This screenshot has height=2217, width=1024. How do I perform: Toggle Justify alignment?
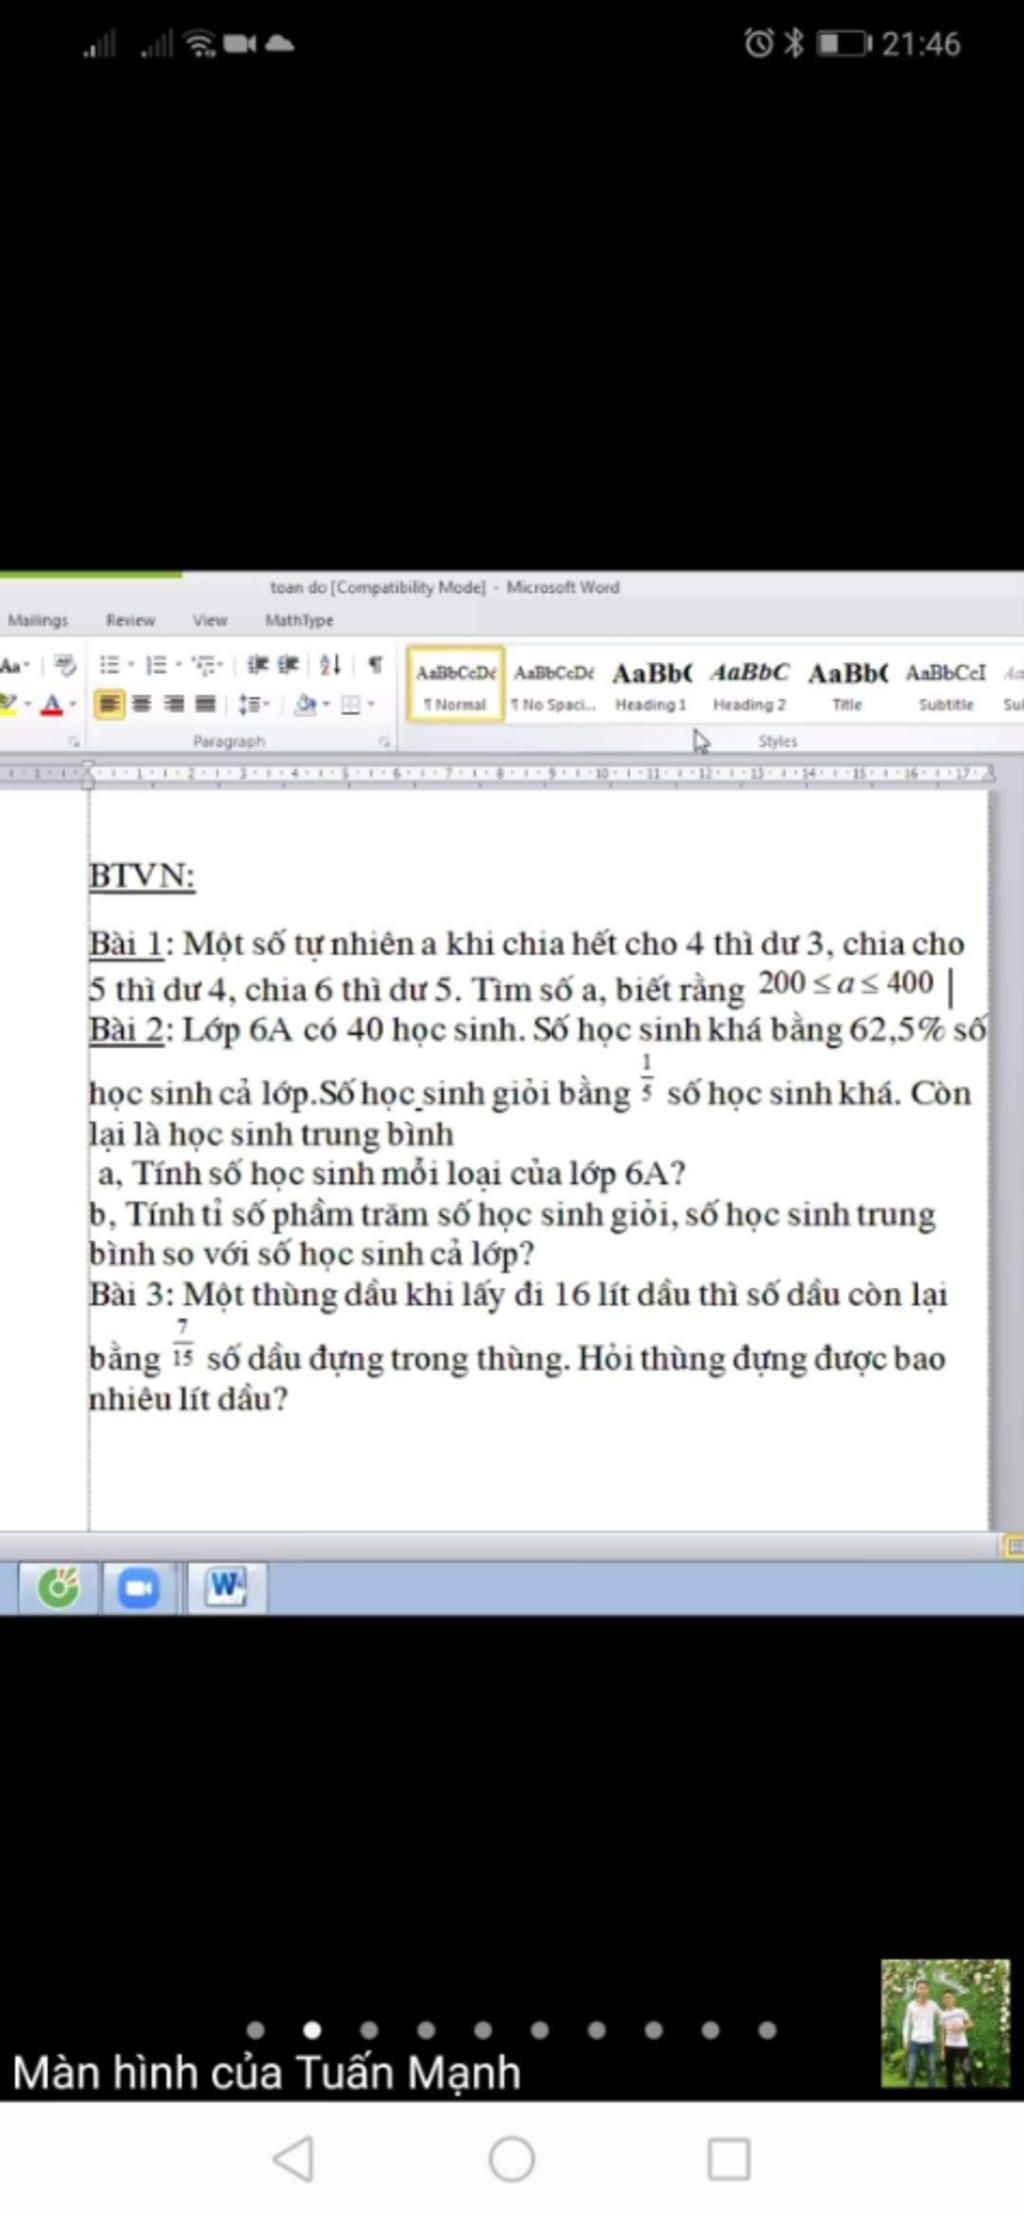[x=205, y=705]
